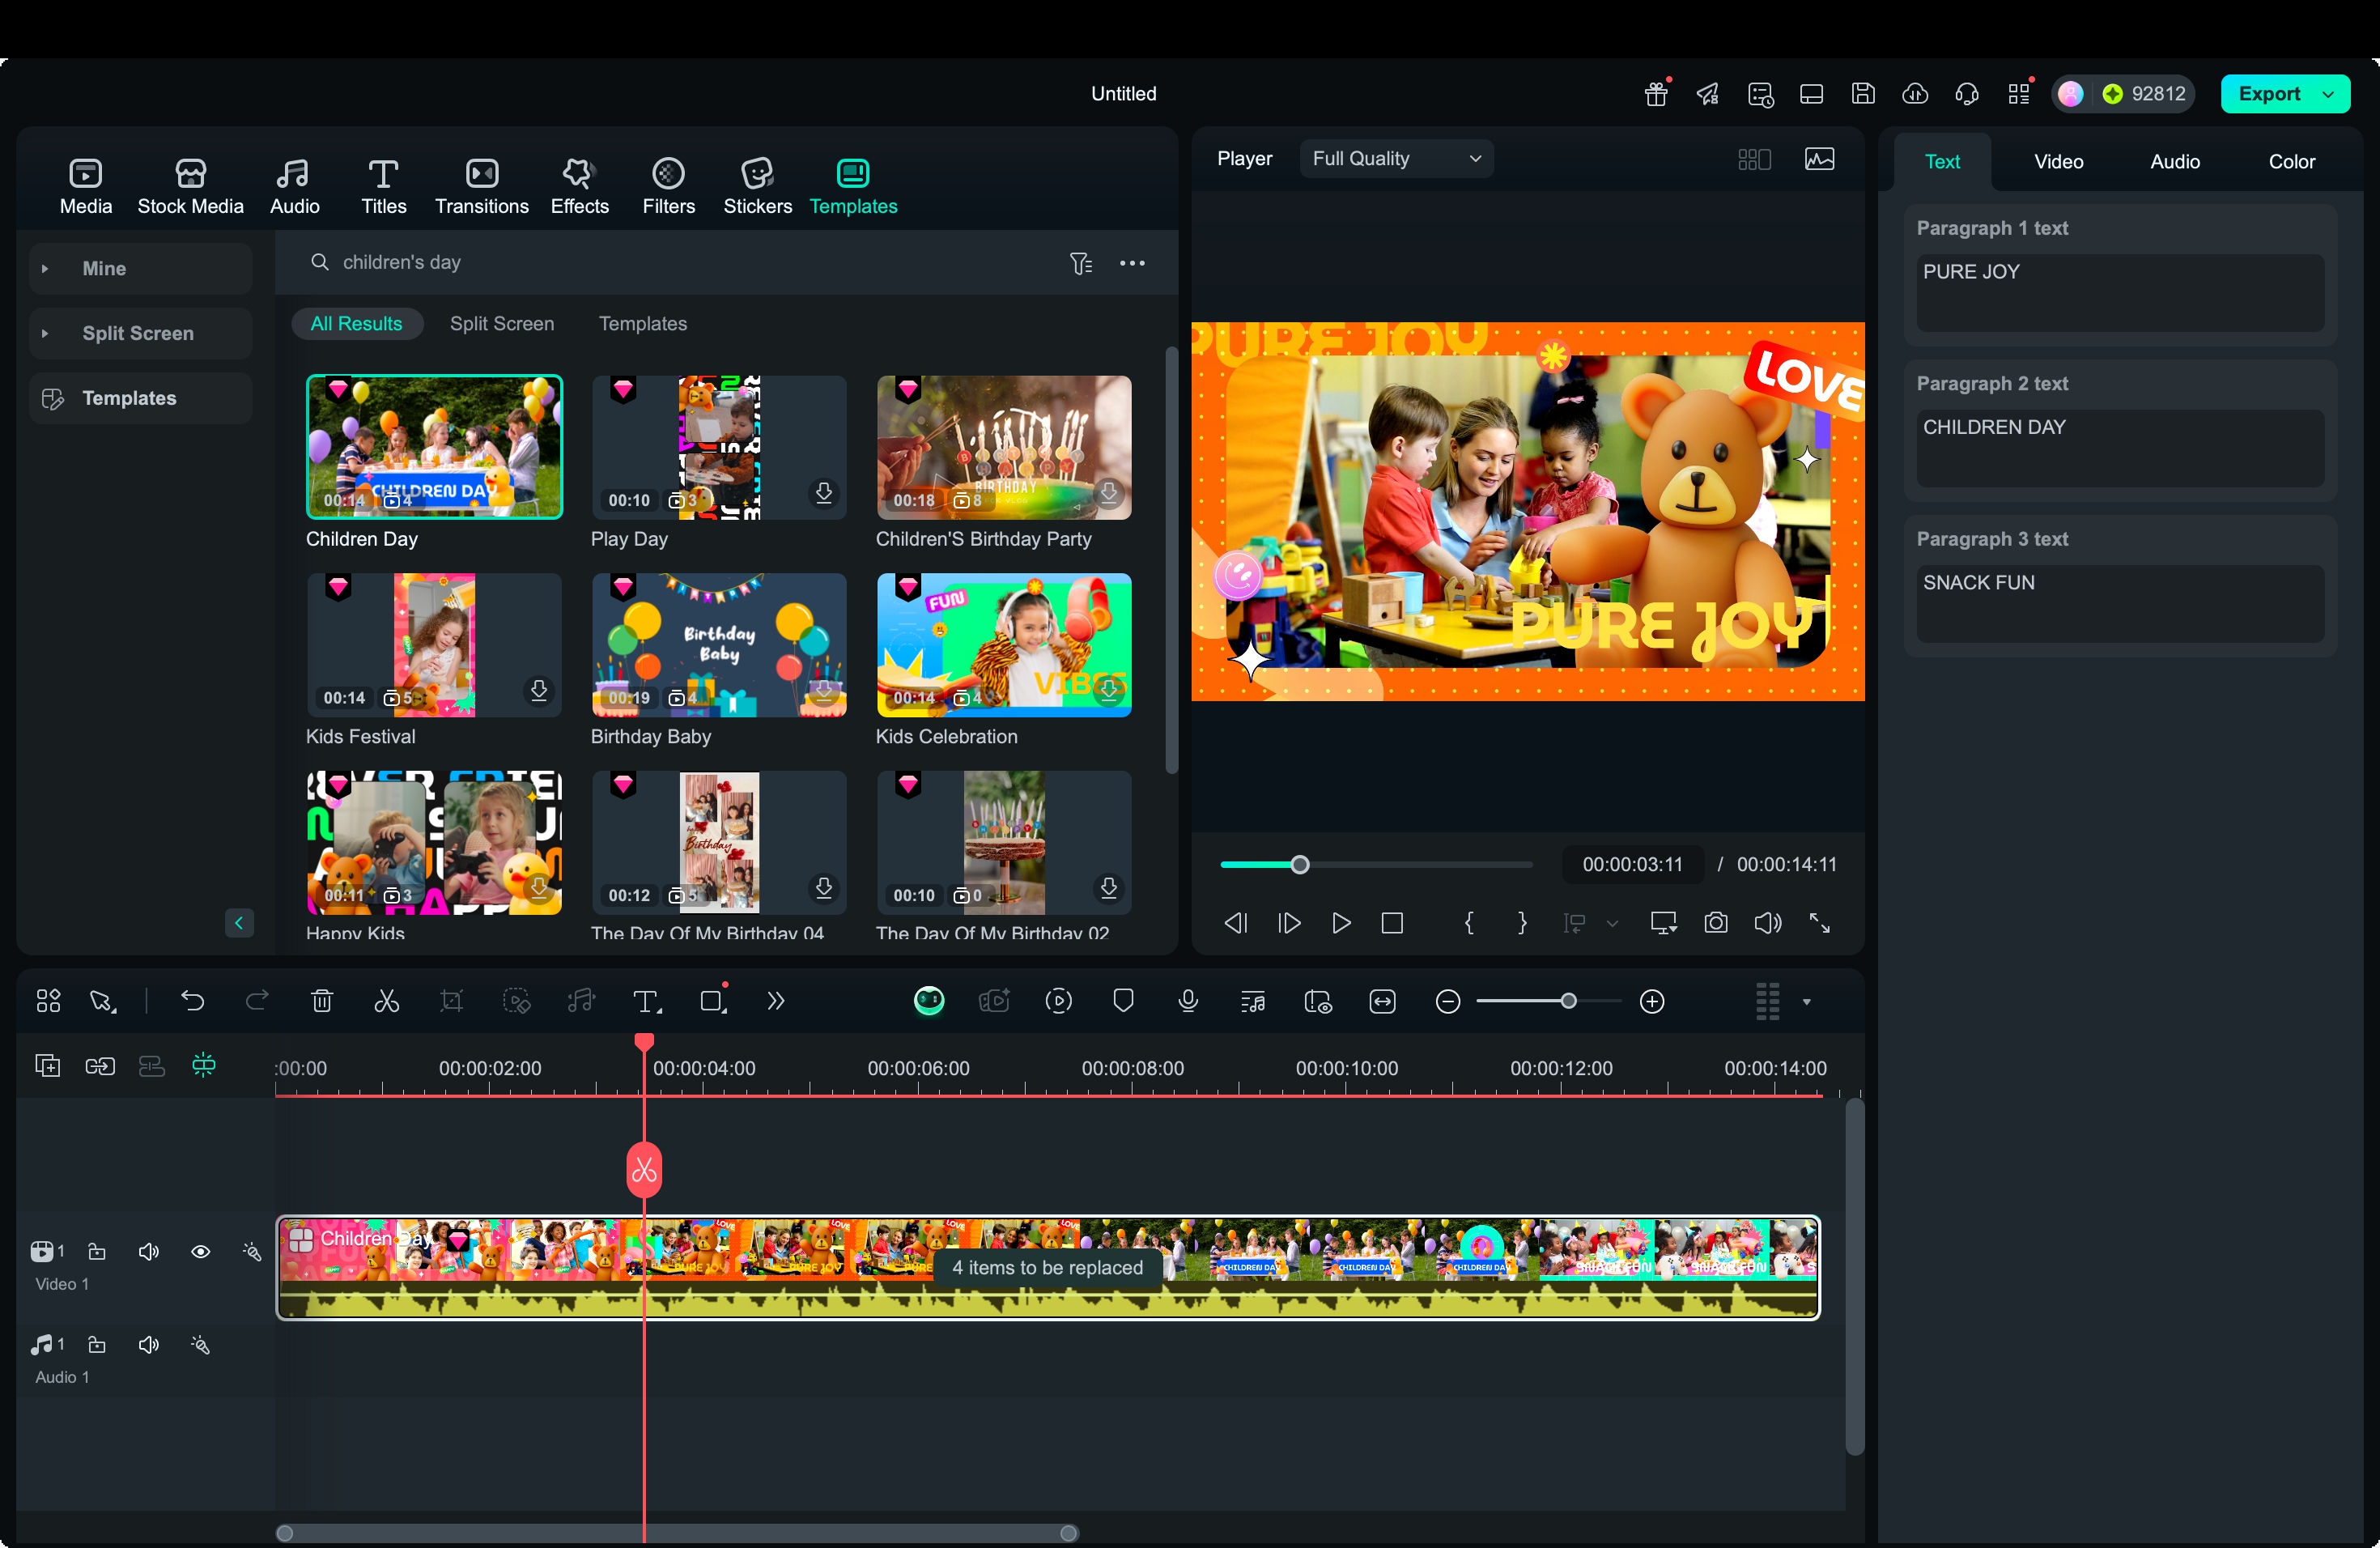
Task: Switch to the Video properties tab
Action: tap(2058, 161)
